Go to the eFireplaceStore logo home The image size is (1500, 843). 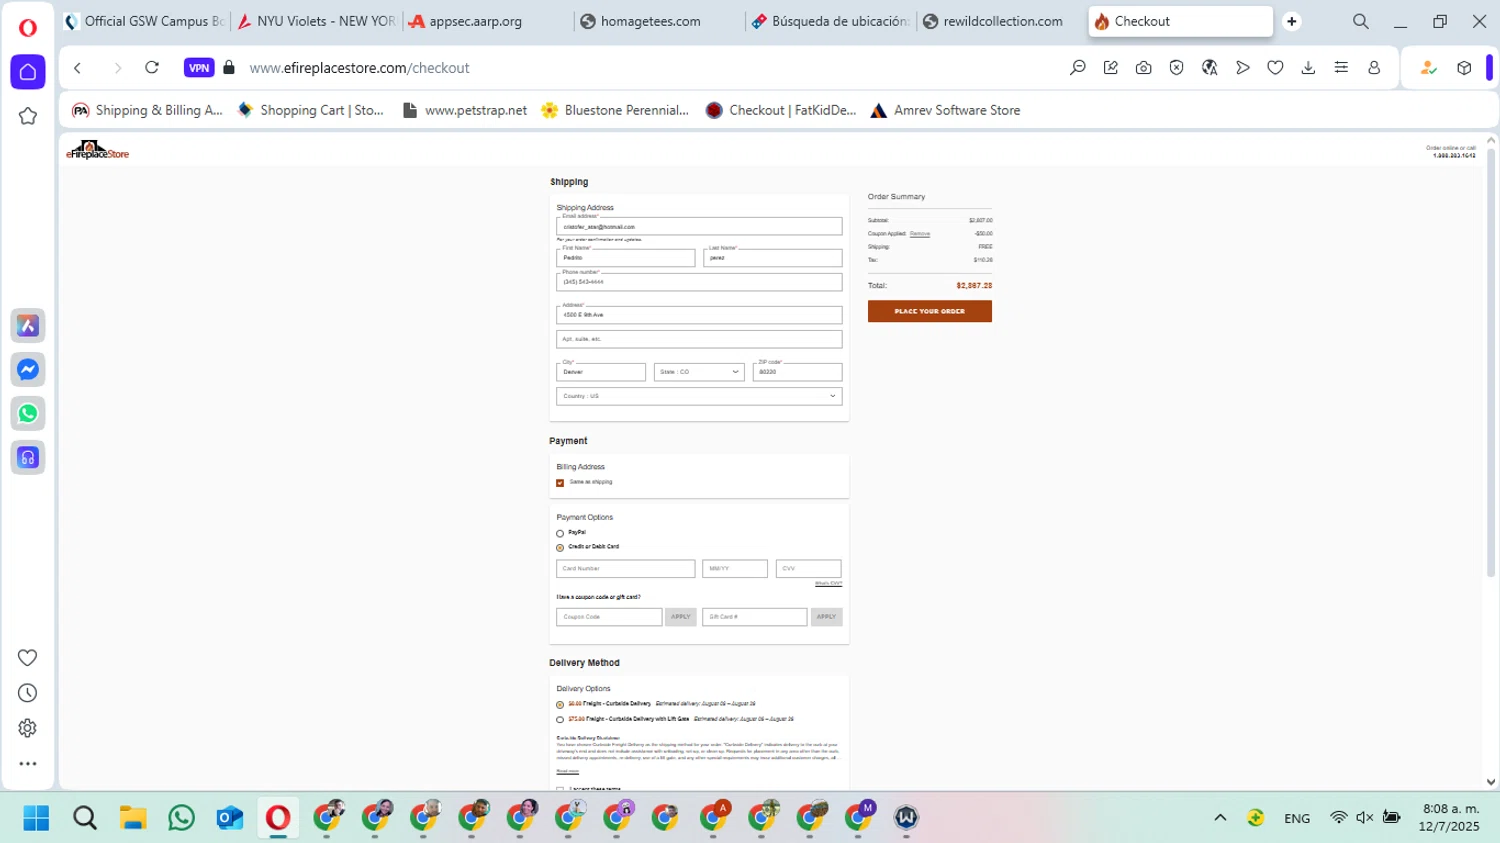tap(97, 151)
